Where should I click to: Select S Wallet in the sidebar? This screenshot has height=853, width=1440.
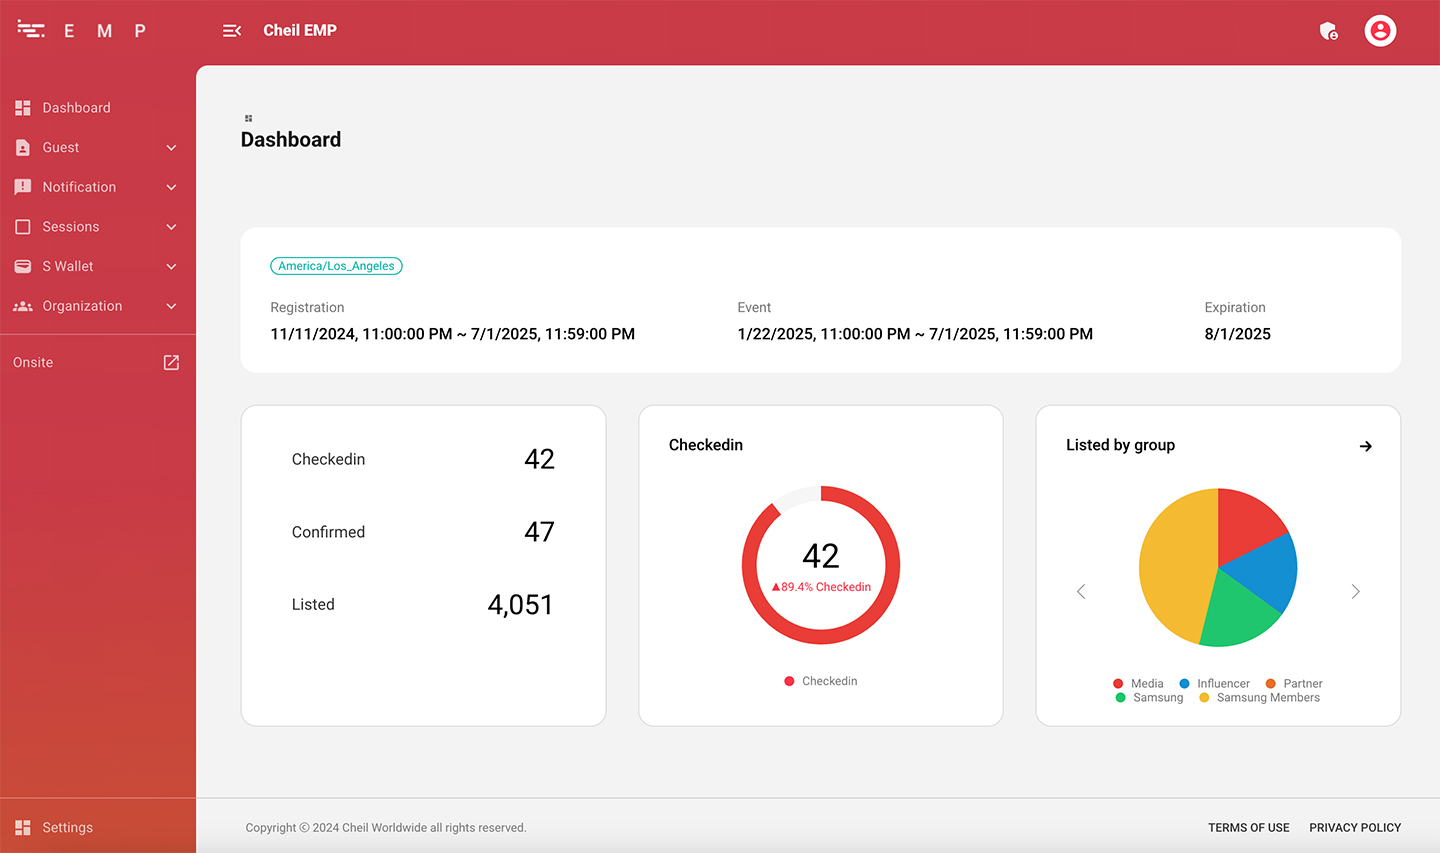click(x=68, y=266)
